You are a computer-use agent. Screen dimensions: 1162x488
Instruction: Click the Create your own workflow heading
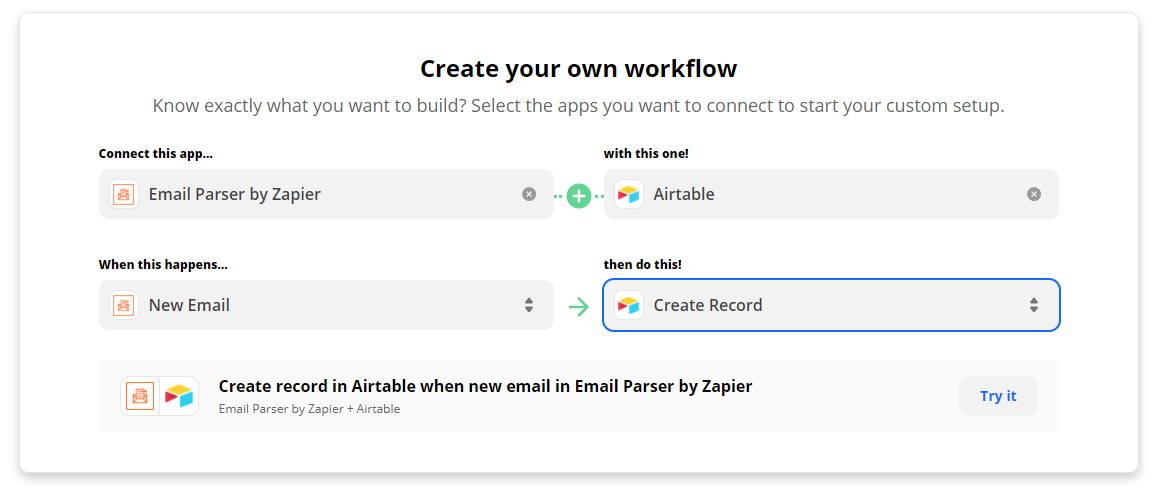coord(579,69)
